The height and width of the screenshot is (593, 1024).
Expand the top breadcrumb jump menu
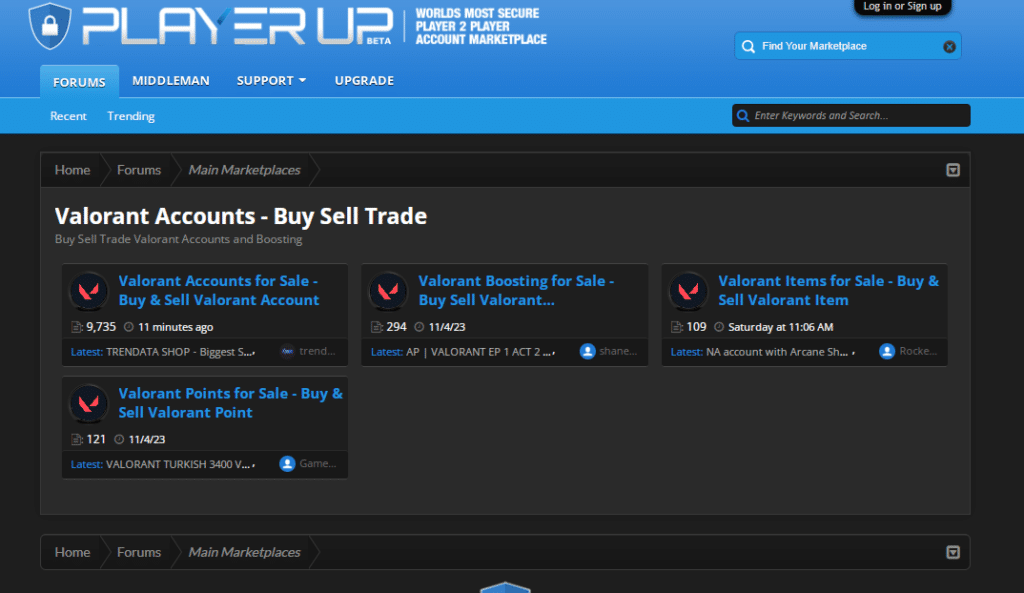[x=953, y=170]
